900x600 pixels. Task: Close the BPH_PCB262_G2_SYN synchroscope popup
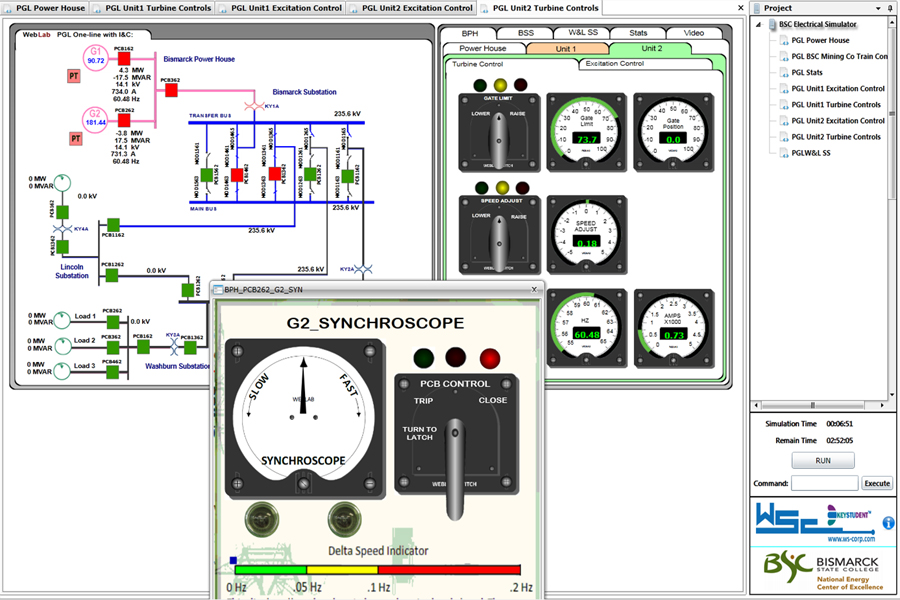pos(534,289)
